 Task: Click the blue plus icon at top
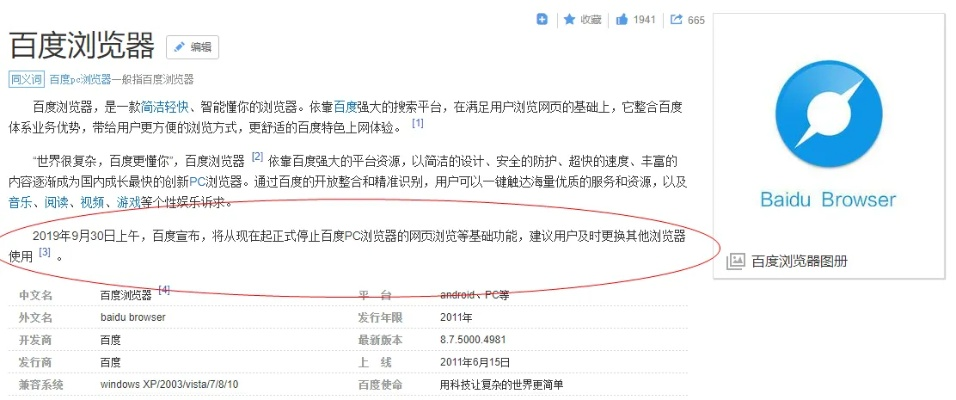click(542, 19)
